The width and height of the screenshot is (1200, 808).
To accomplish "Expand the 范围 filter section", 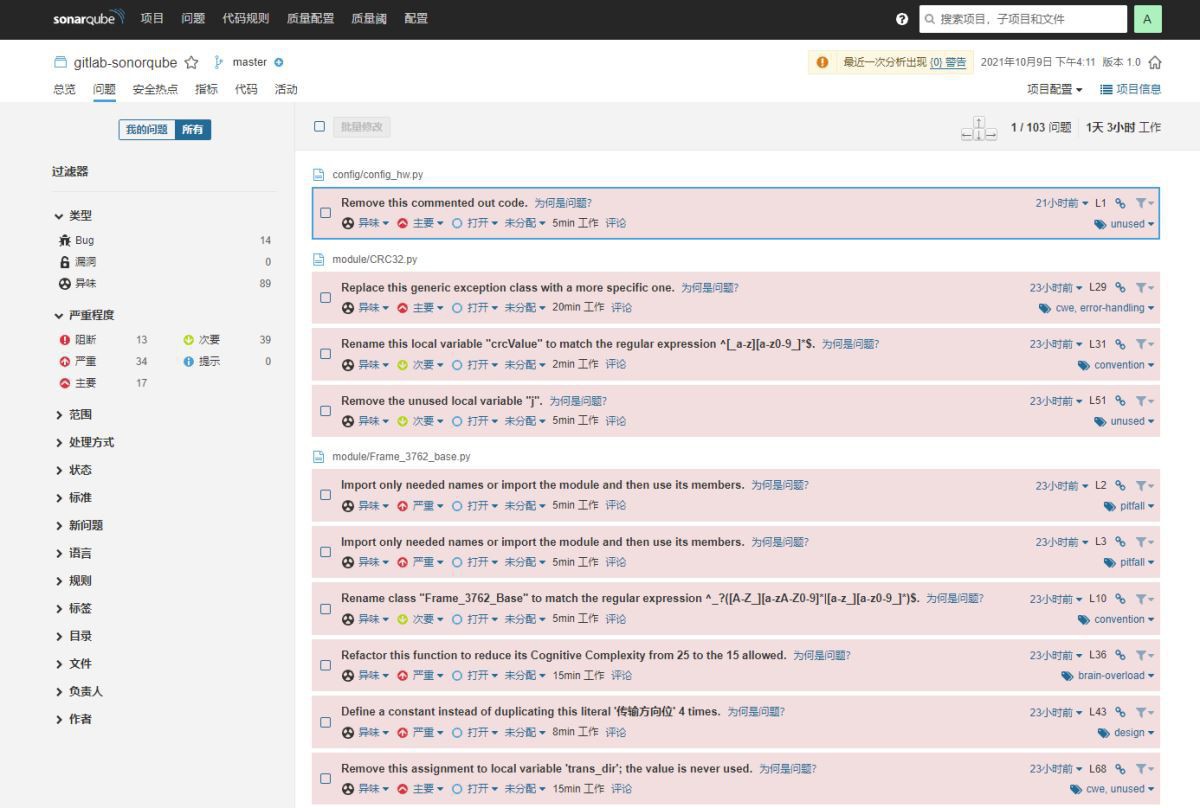I will point(74,414).
